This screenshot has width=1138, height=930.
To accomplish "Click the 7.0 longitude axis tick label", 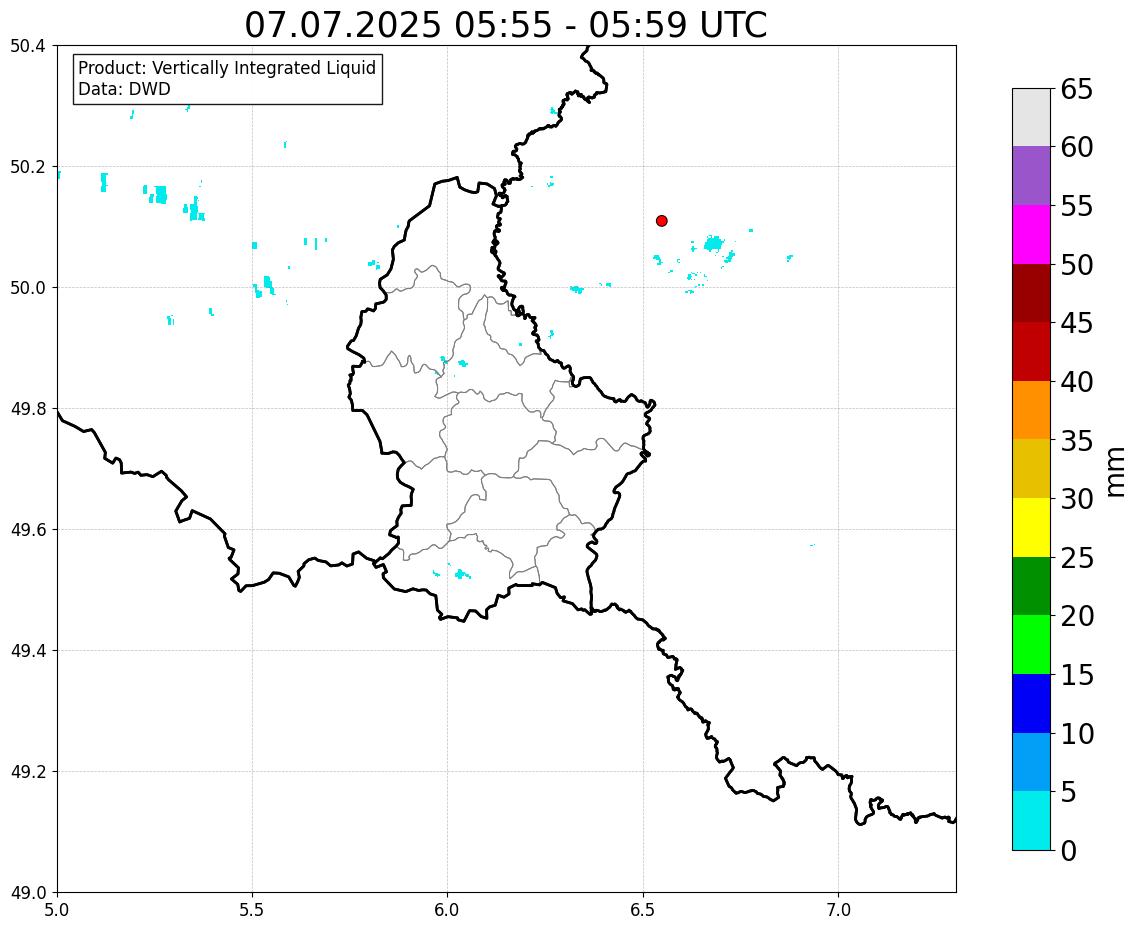I will pos(838,910).
